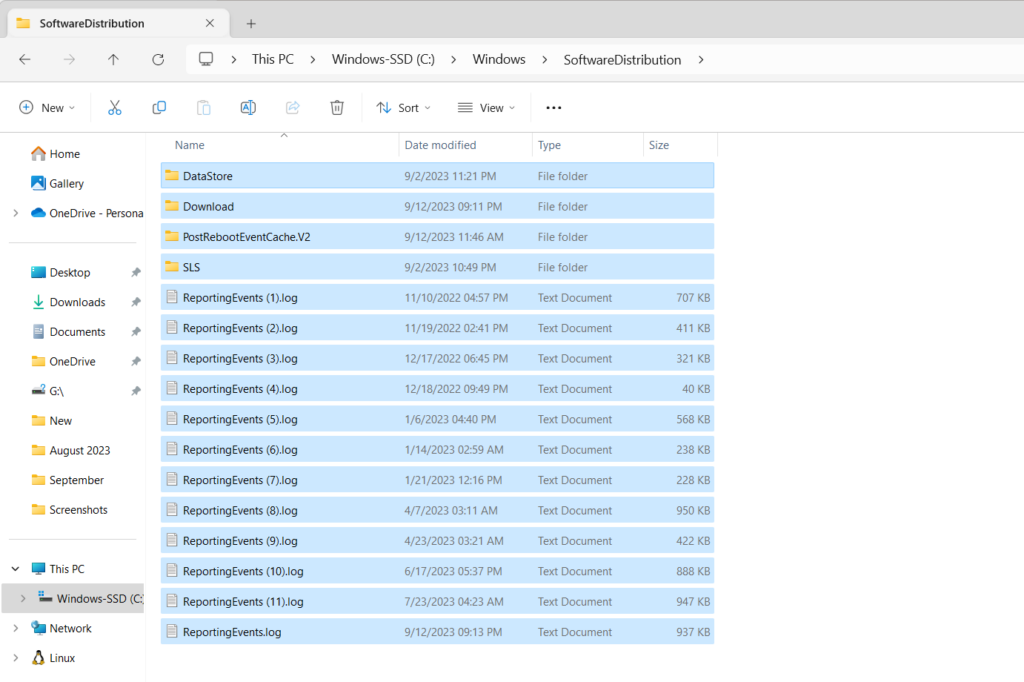
Task: Add a new tab with plus button
Action: point(251,23)
